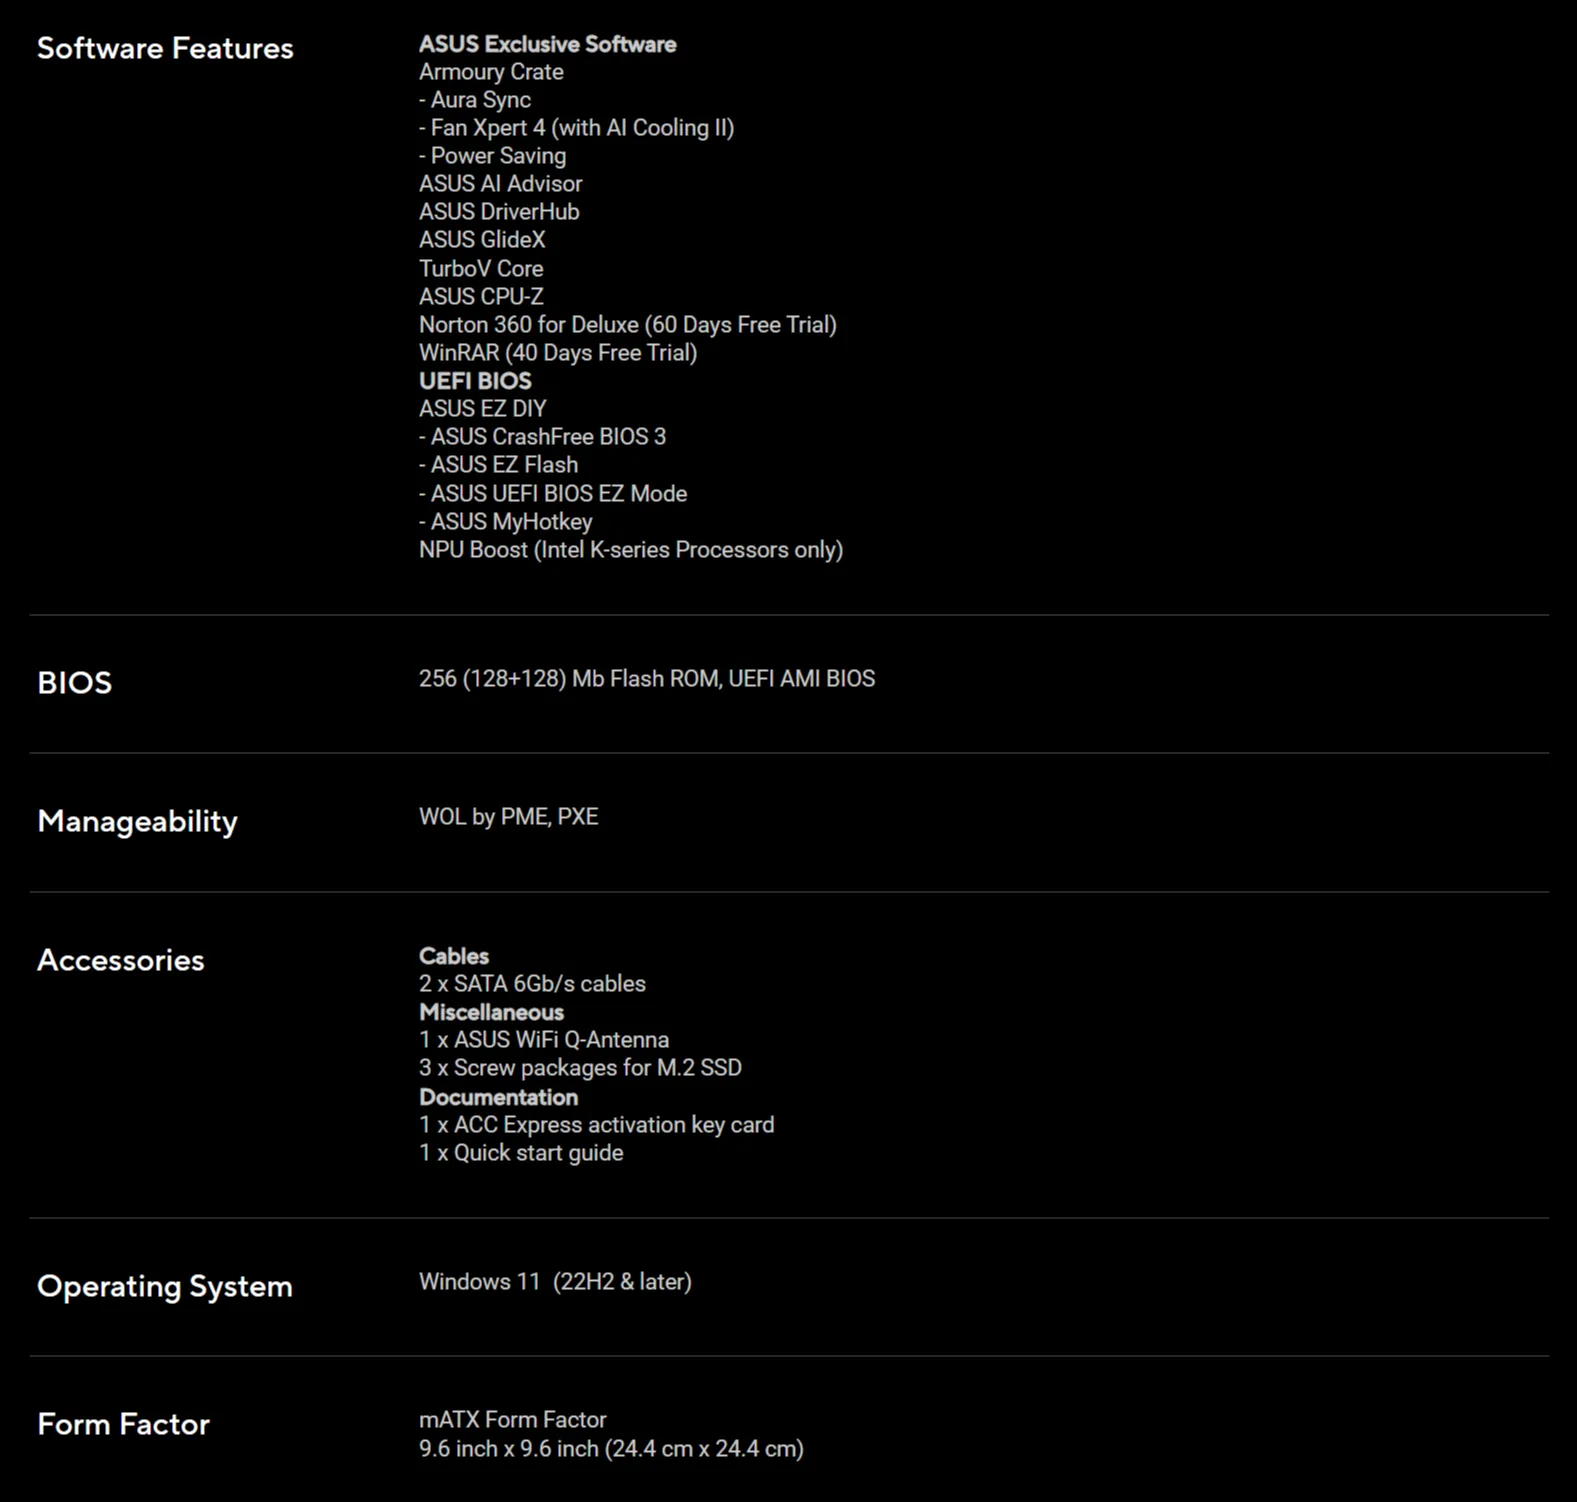Click the 256 Mb Flash ROM specification

[x=646, y=679]
